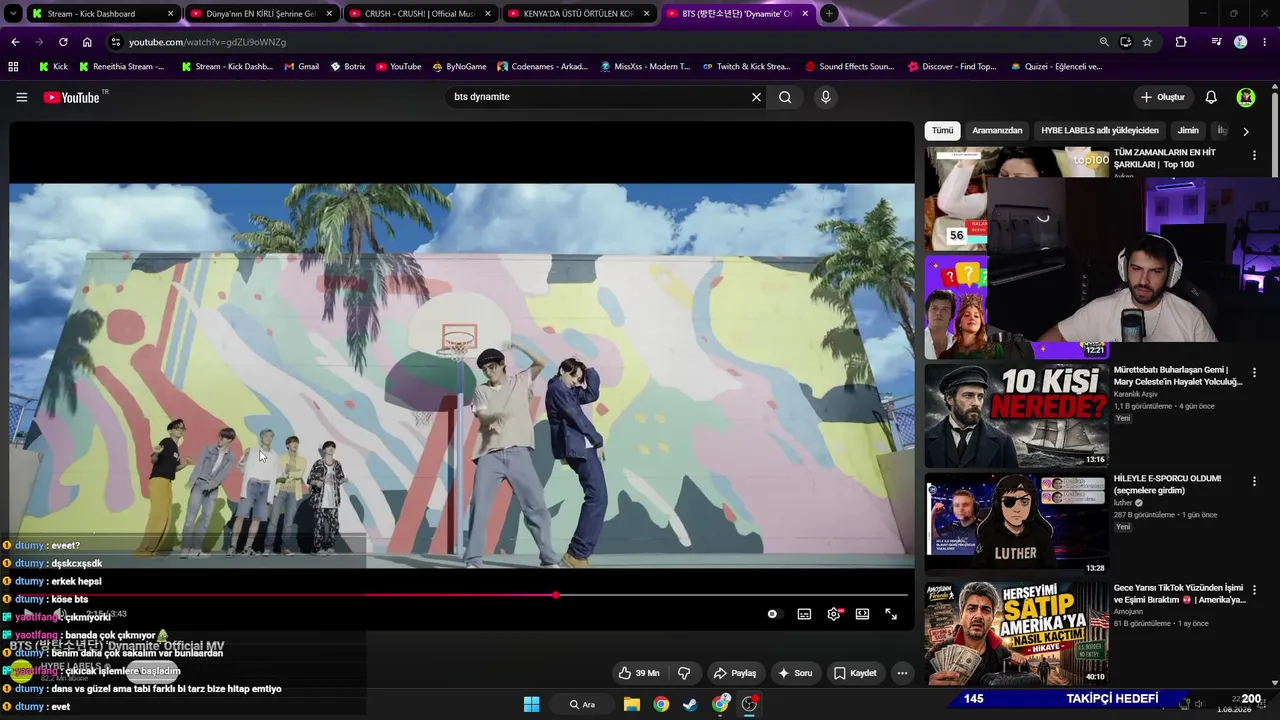Open video player settings gear
The width and height of the screenshot is (1280, 720).
click(x=834, y=614)
